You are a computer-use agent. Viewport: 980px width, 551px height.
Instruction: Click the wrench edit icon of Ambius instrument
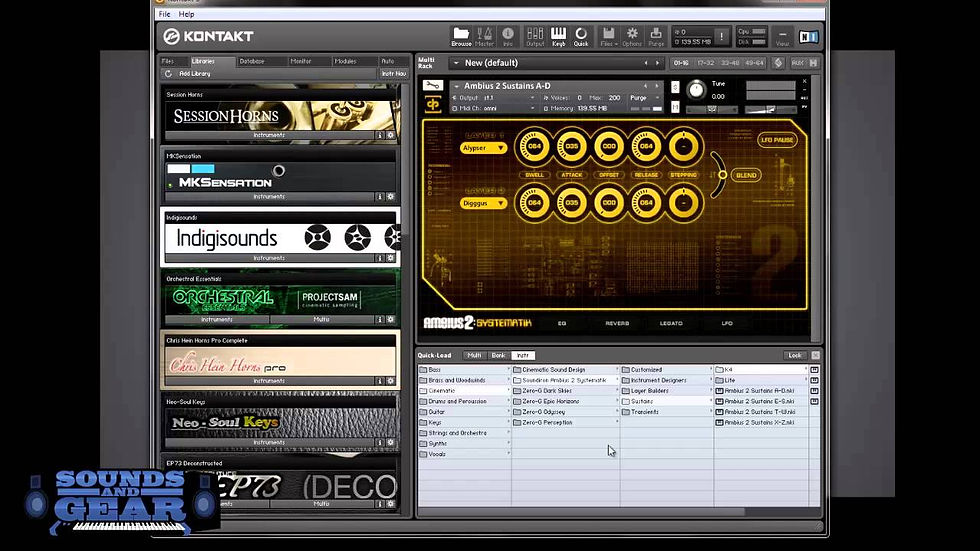click(432, 86)
